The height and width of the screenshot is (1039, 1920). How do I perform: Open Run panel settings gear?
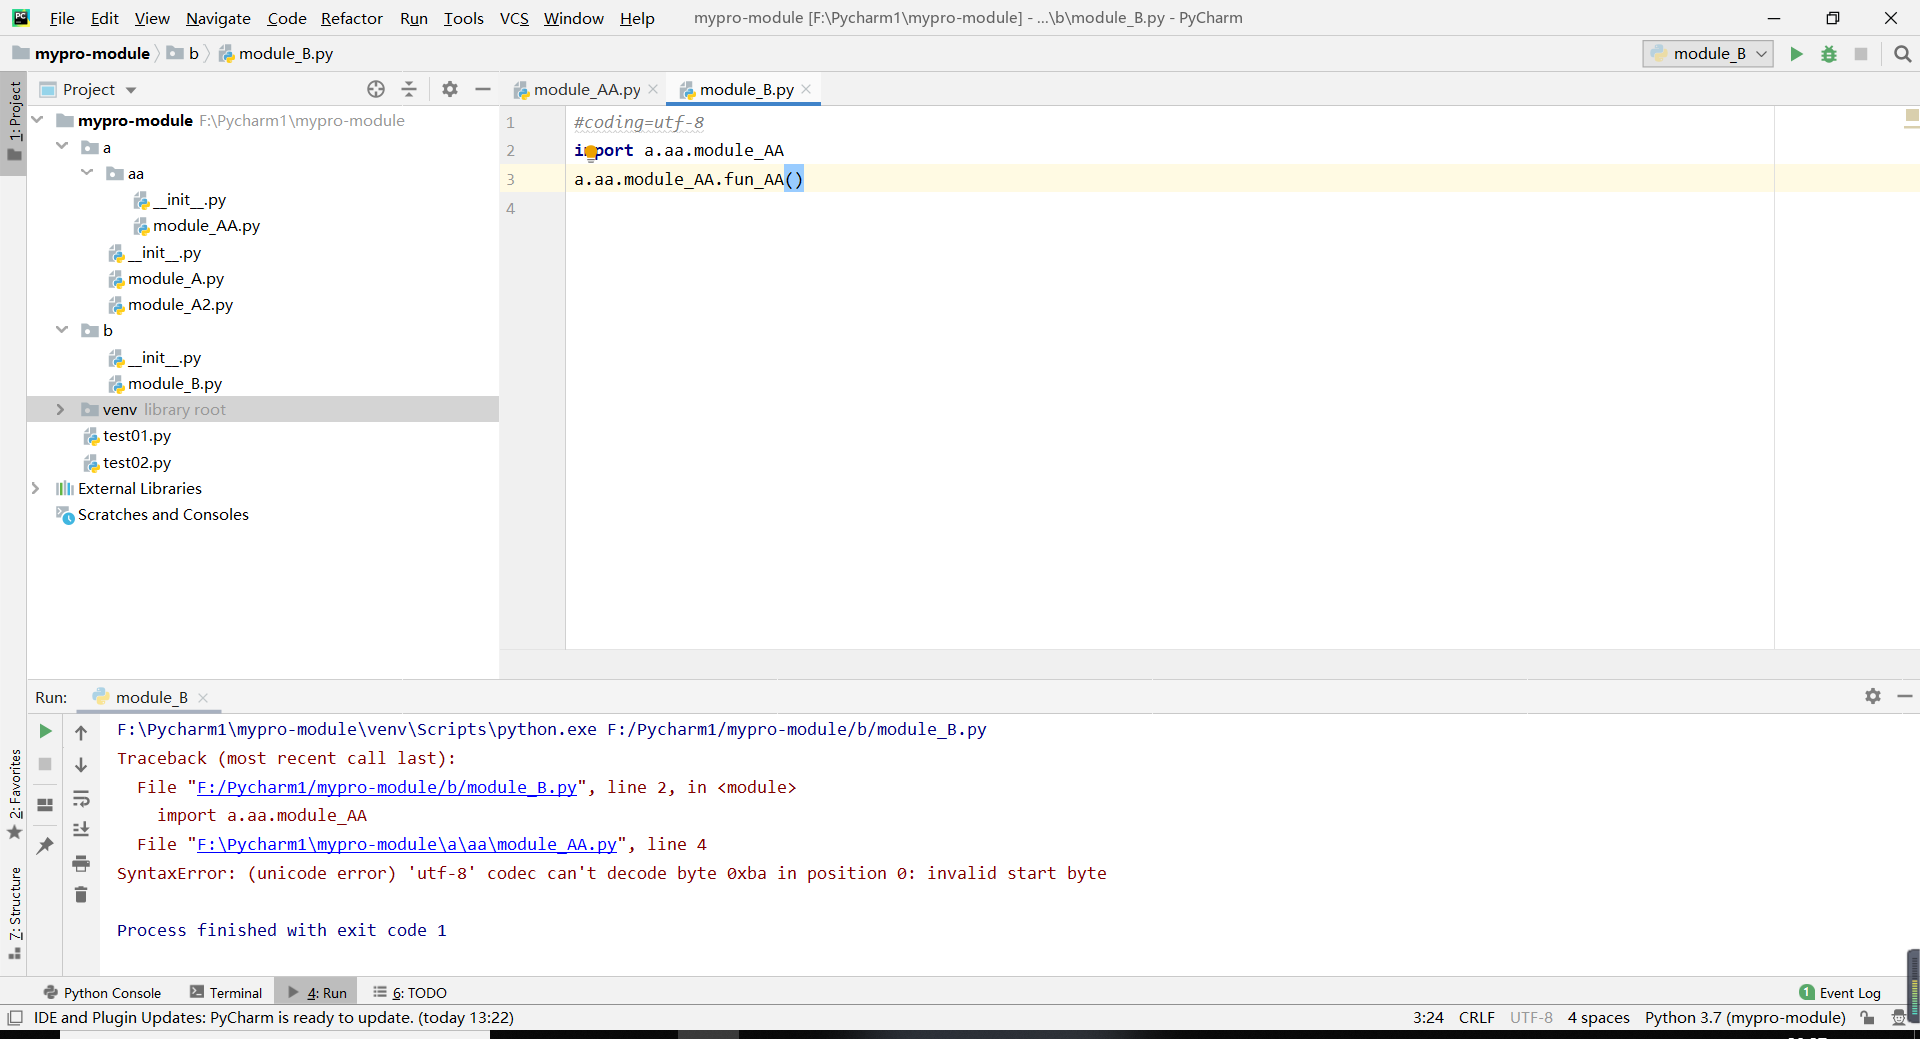(1873, 696)
